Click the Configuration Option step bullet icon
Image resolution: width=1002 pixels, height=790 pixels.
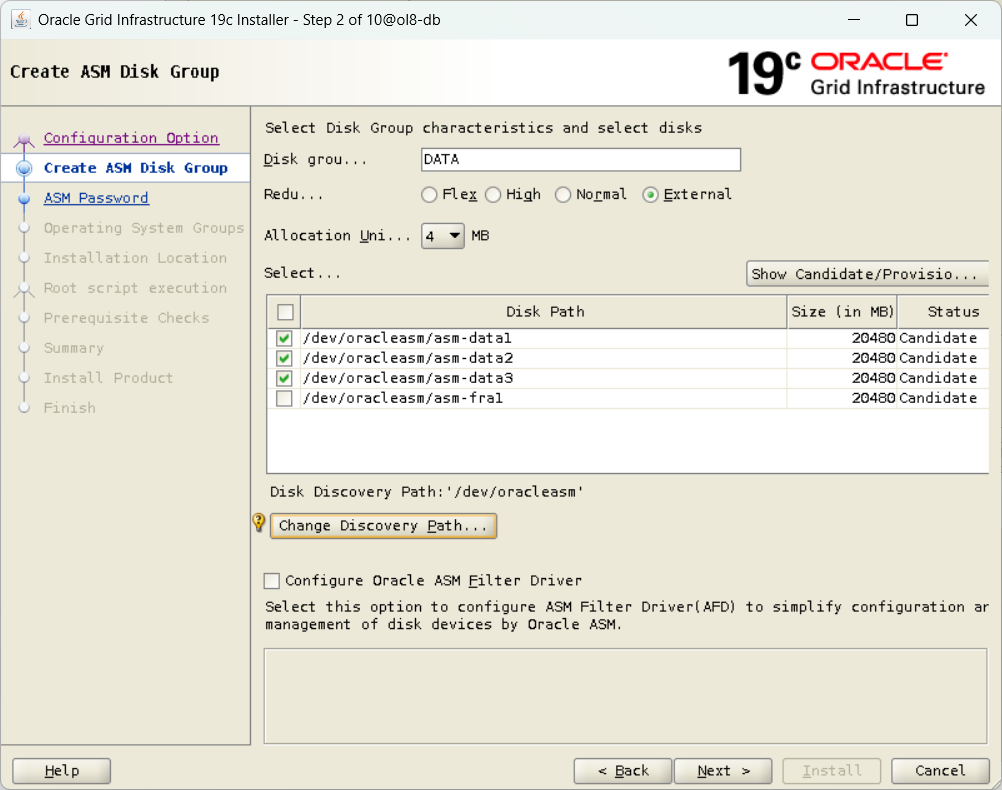coord(24,139)
